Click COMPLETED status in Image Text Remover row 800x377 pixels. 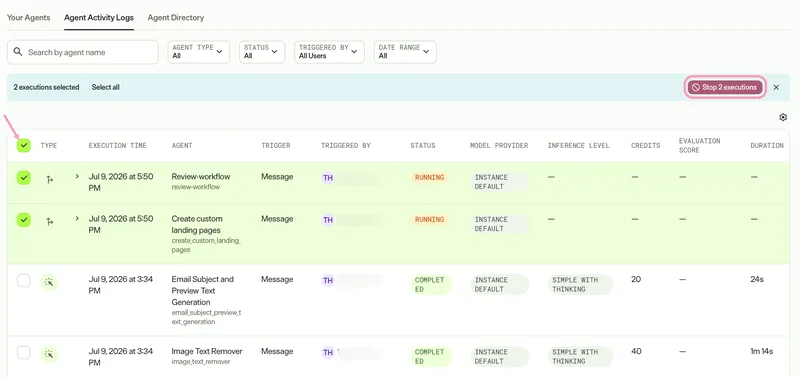point(431,357)
